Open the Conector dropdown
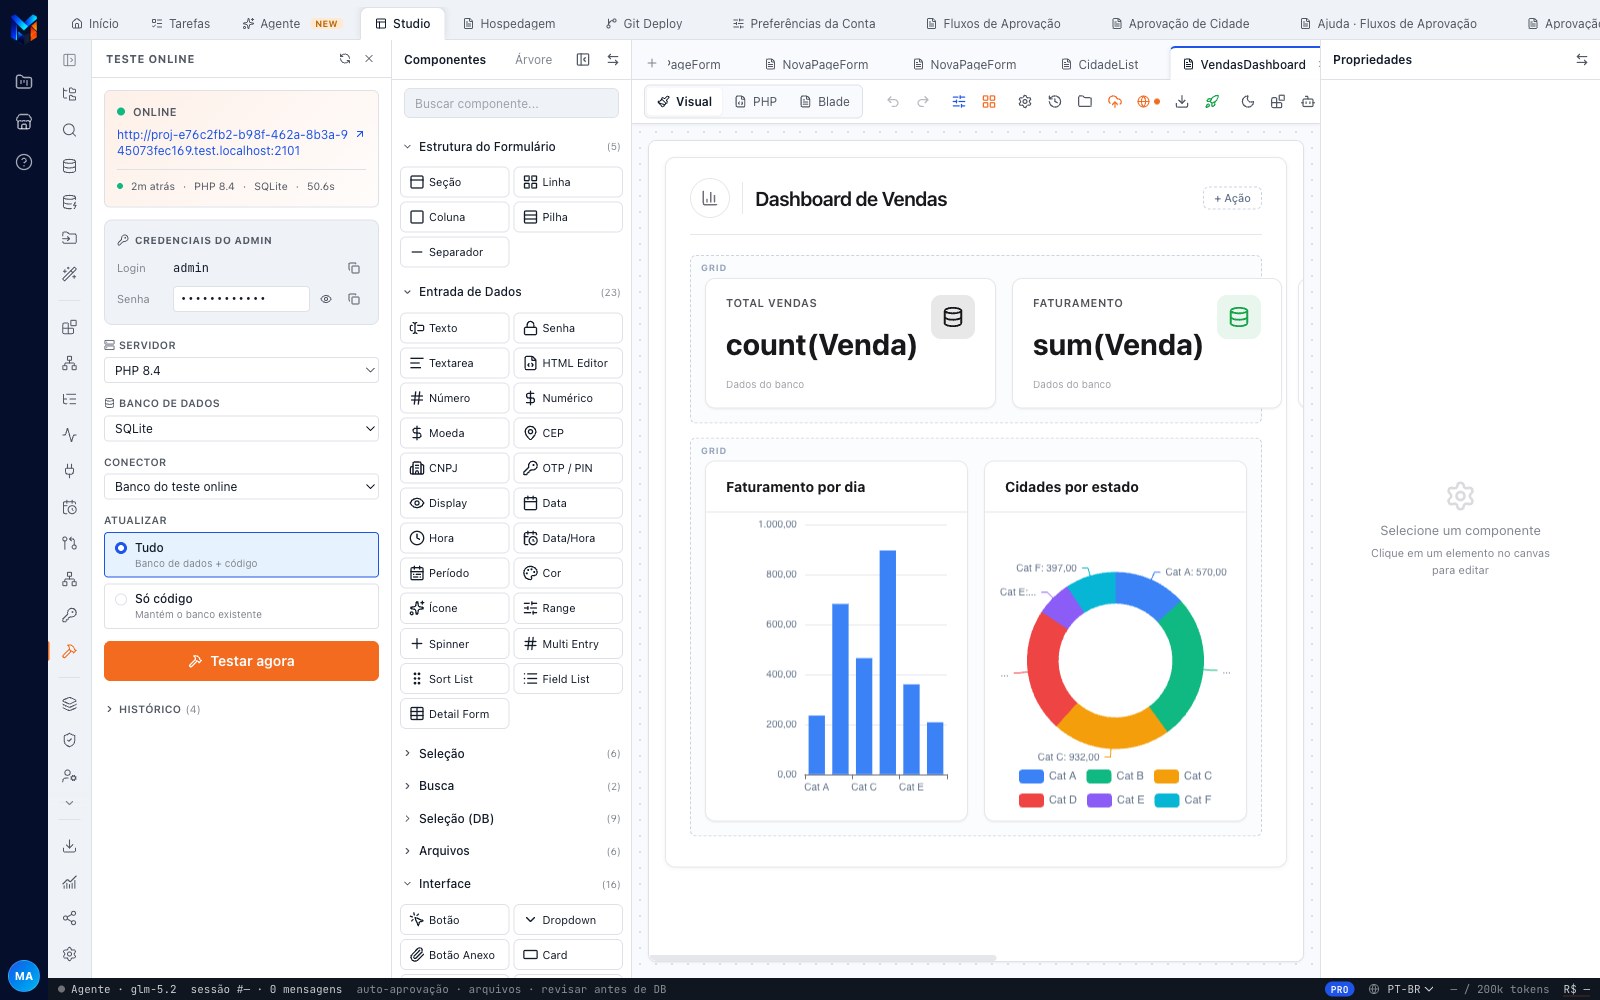Image resolution: width=1600 pixels, height=1000 pixels. pos(241,486)
